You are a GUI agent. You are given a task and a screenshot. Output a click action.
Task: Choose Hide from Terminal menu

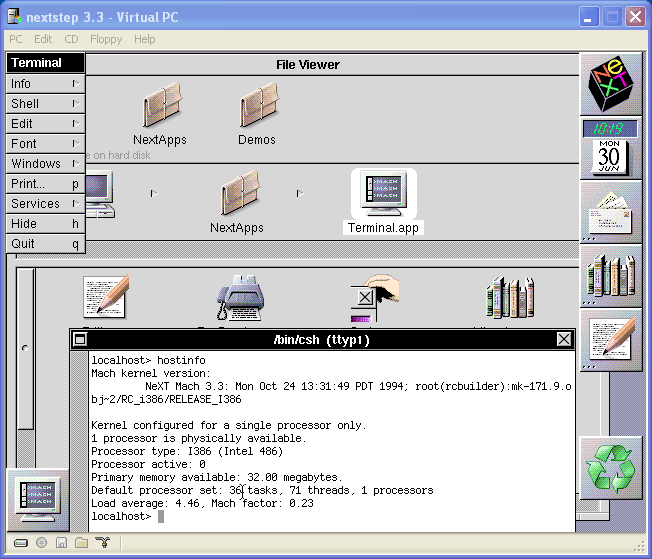click(x=46, y=223)
